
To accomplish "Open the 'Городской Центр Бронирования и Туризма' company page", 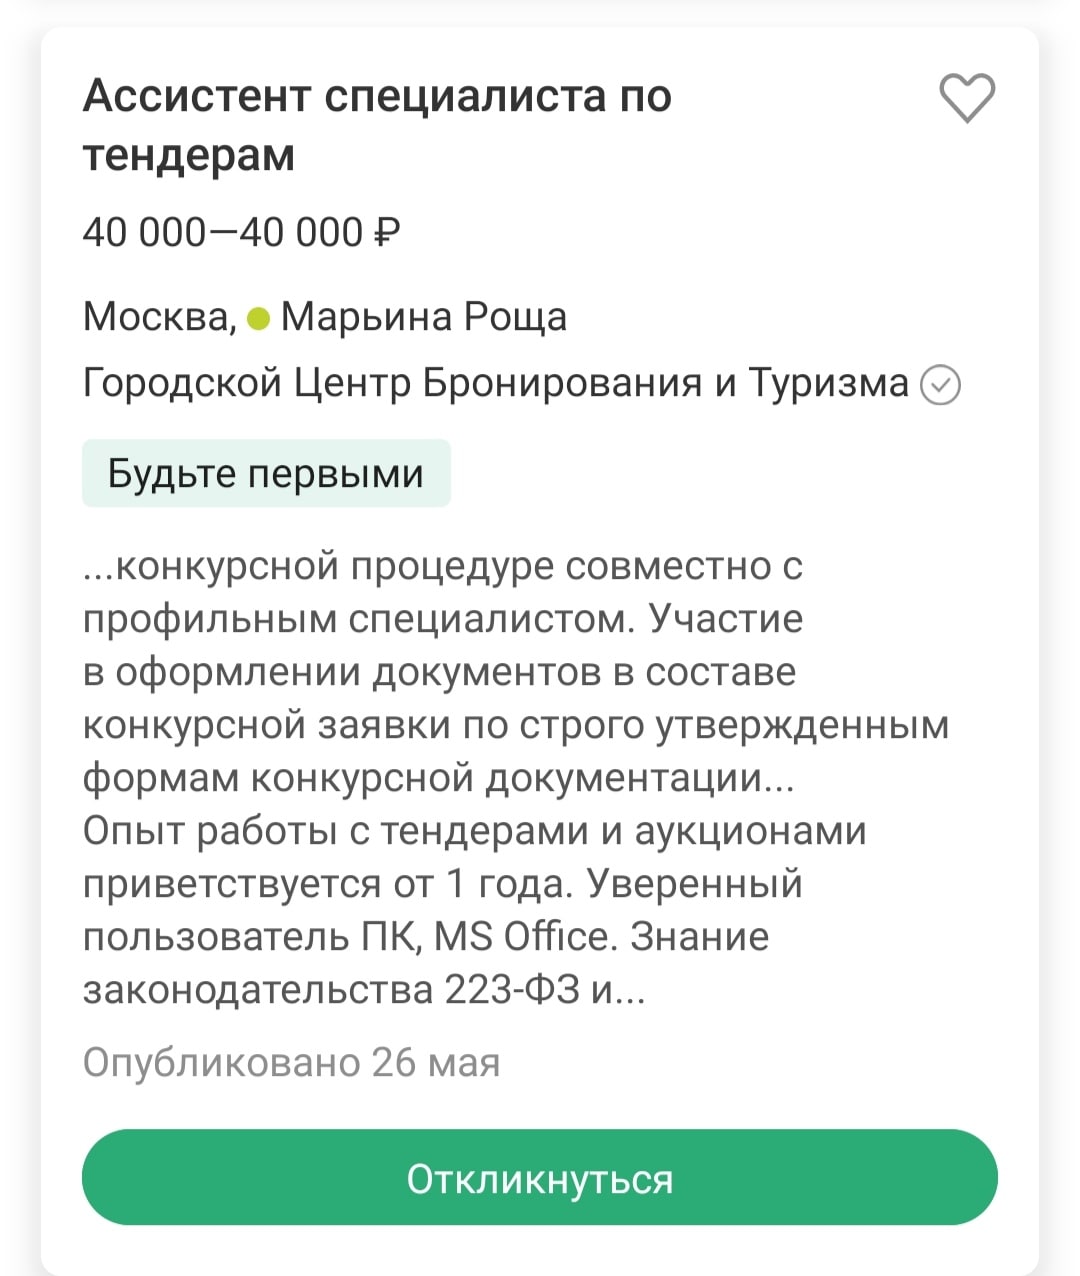I will click(x=495, y=383).
